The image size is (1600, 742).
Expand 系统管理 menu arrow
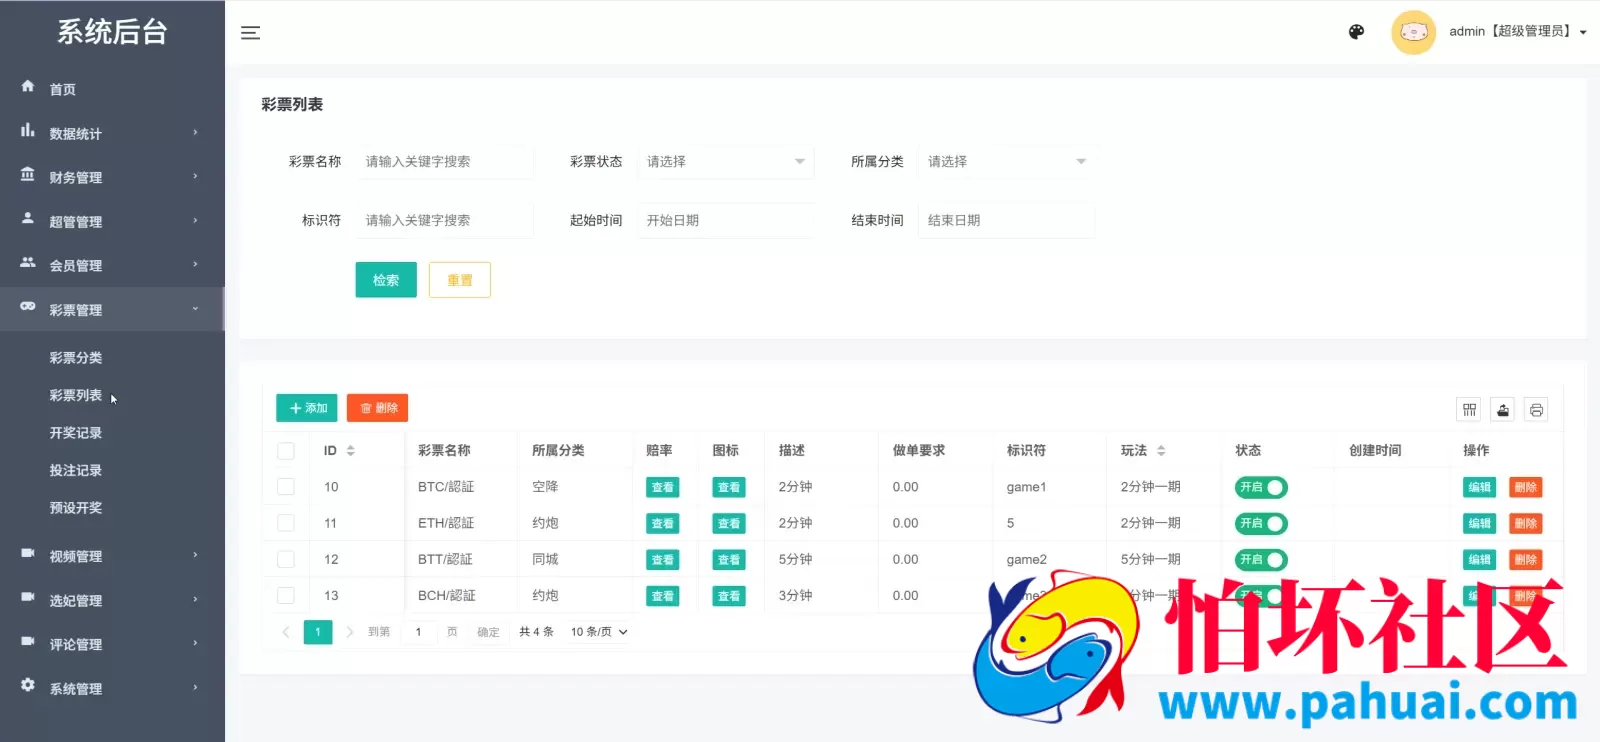click(195, 688)
